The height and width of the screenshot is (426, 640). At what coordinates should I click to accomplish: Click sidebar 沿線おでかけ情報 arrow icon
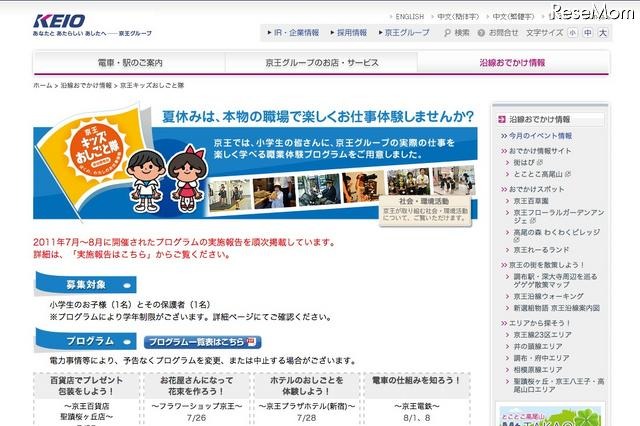[502, 119]
